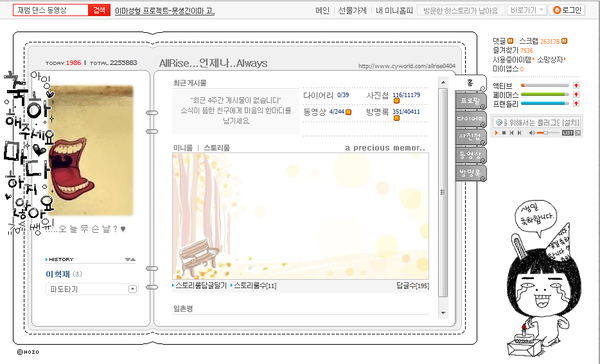Screen dimensions: 600x364
Task: Click the name link 이혁재
Action: (x=58, y=274)
